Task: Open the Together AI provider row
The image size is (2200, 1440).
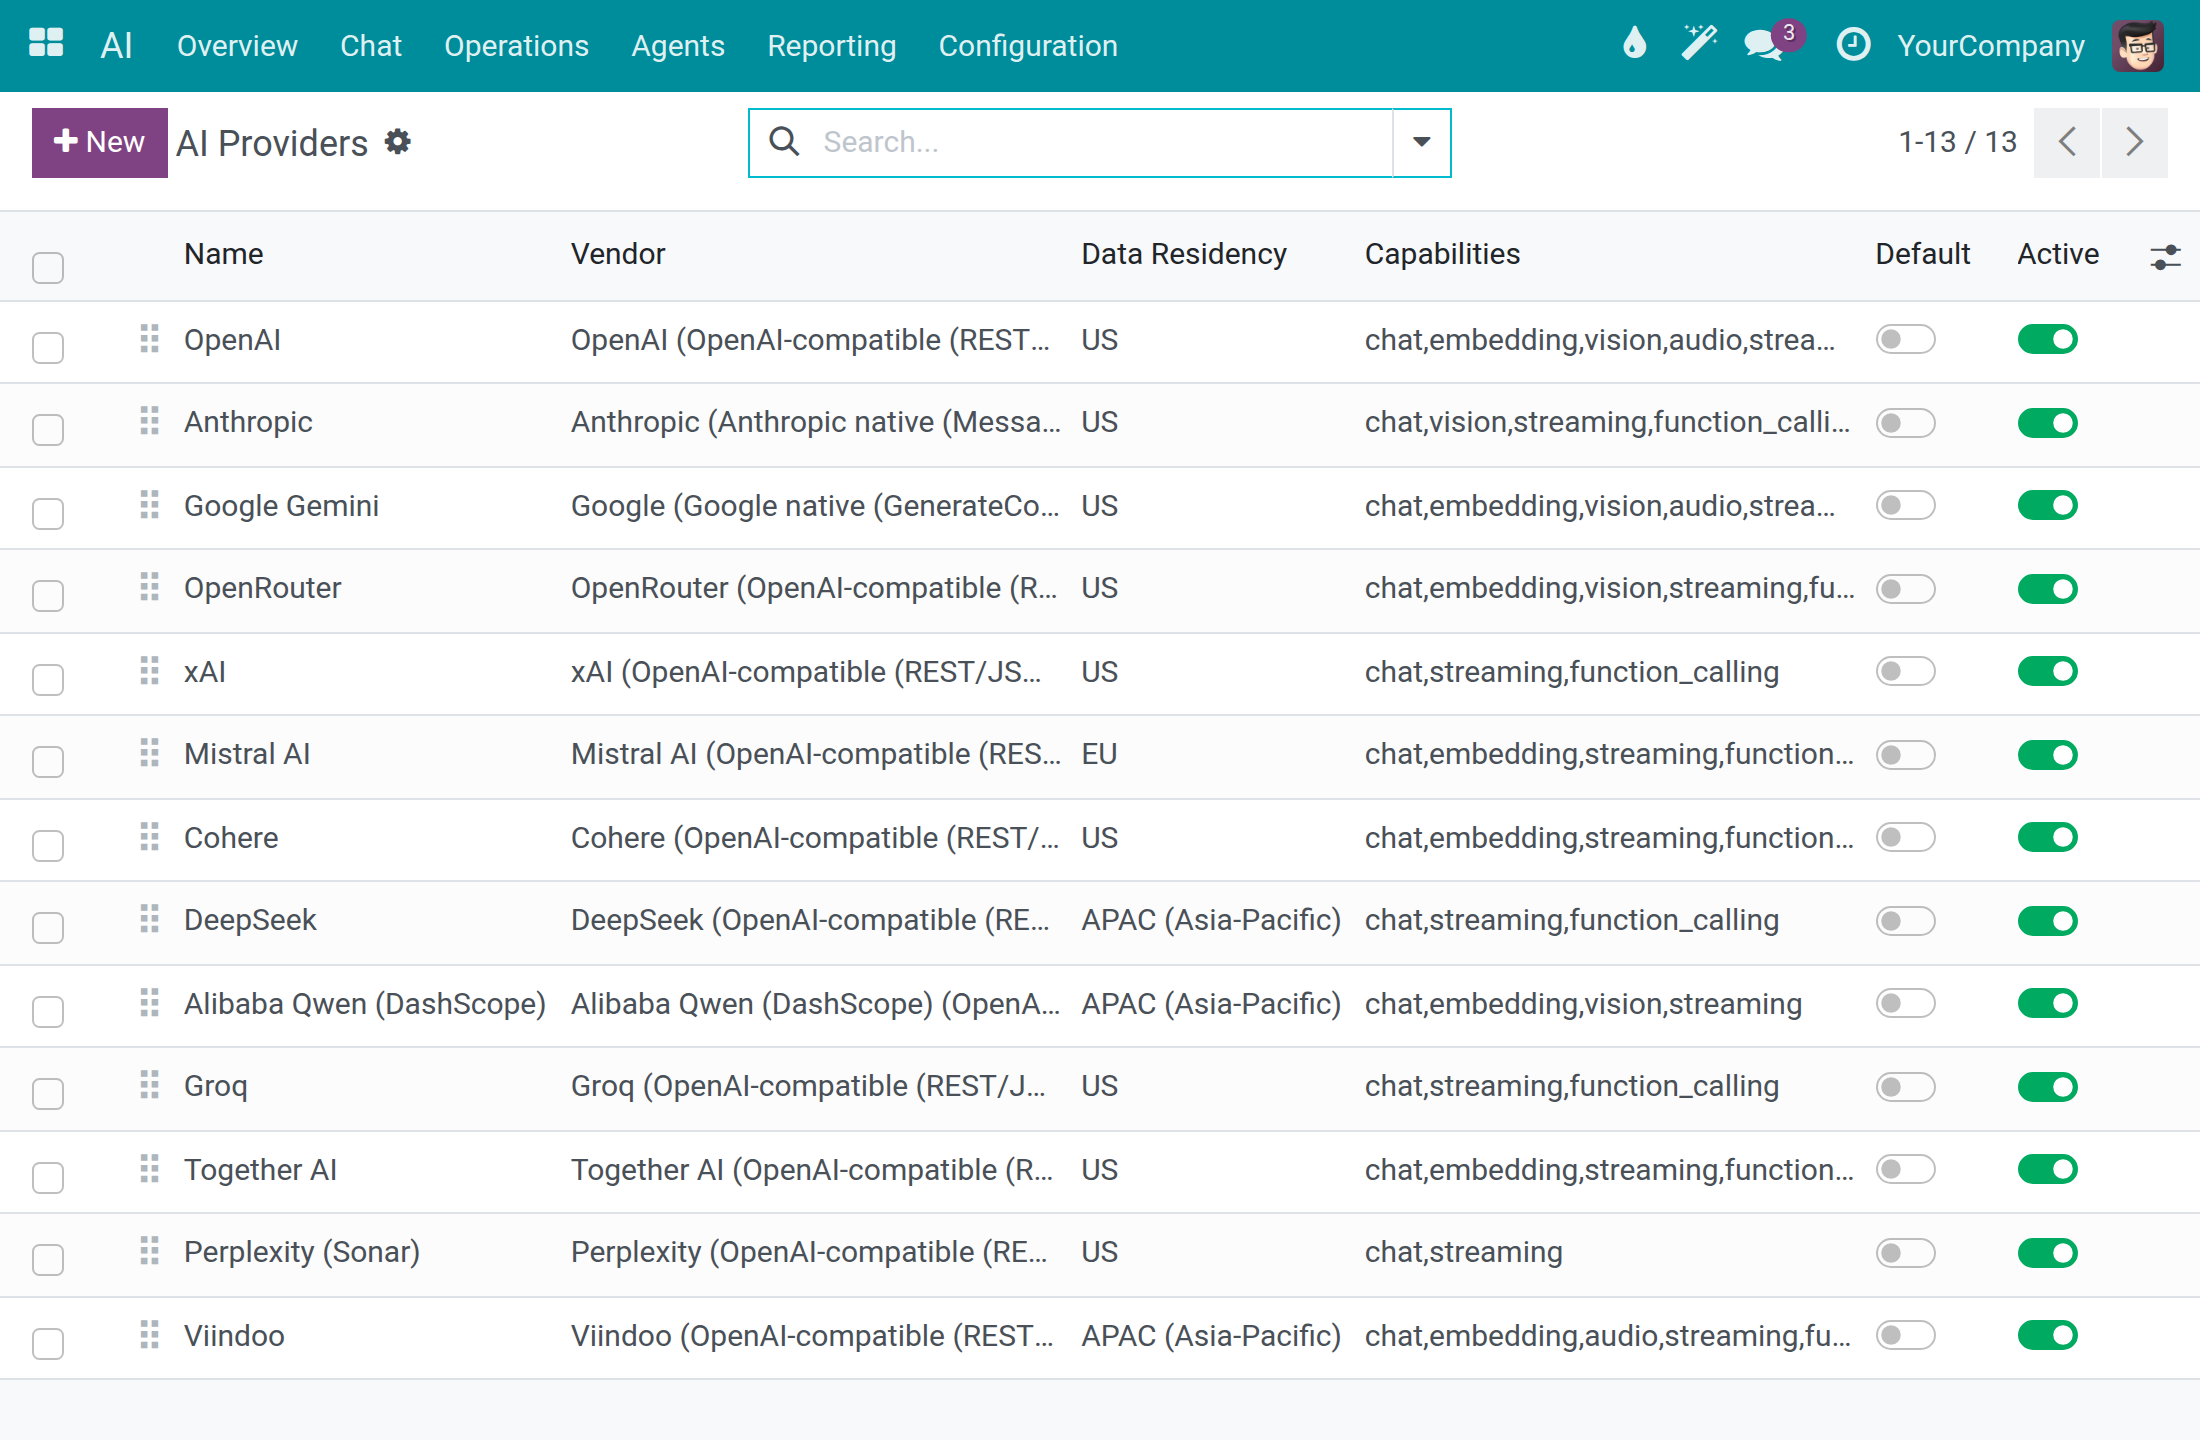Action: coord(1100,1171)
